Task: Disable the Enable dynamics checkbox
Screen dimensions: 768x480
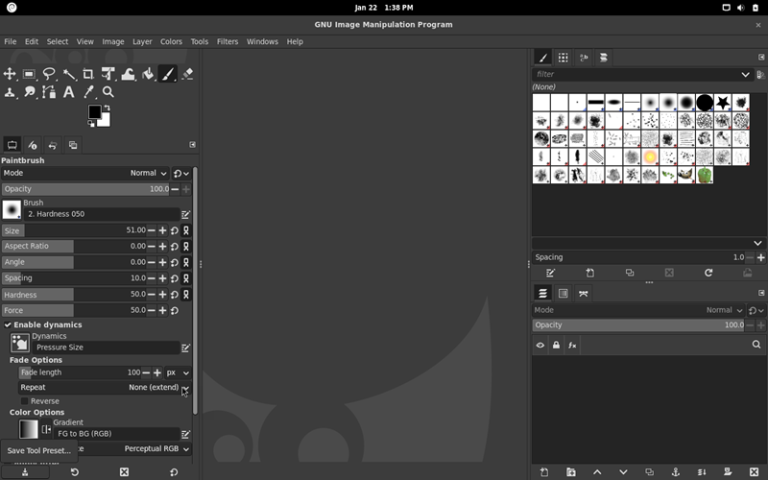Action: click(8, 325)
